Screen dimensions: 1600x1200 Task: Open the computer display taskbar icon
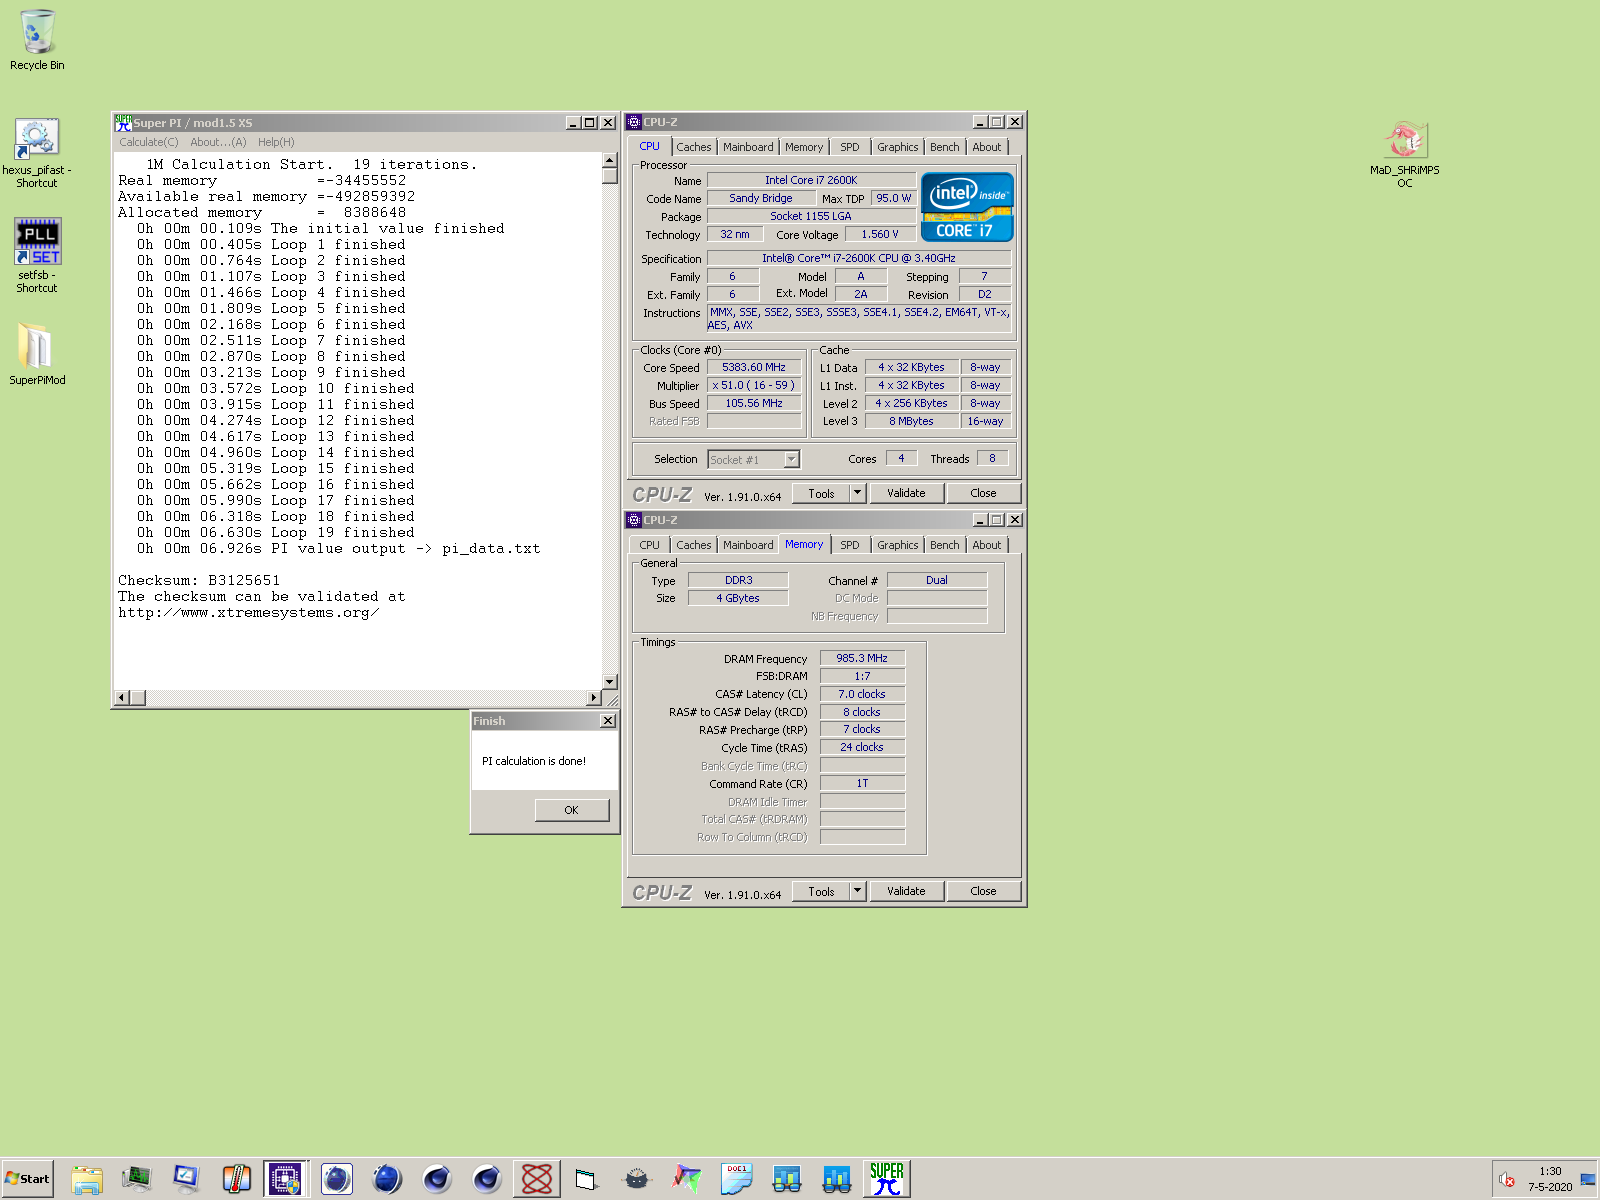(186, 1179)
